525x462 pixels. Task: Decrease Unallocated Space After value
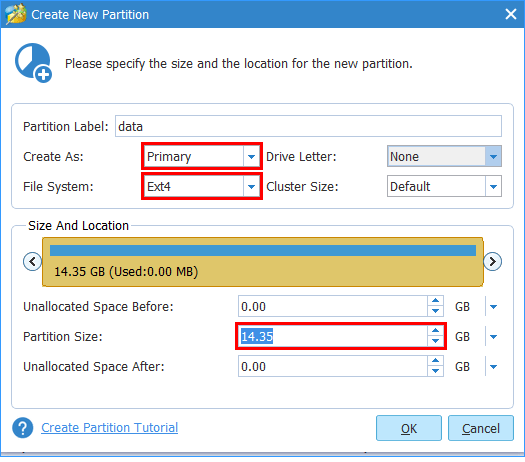[x=435, y=371]
